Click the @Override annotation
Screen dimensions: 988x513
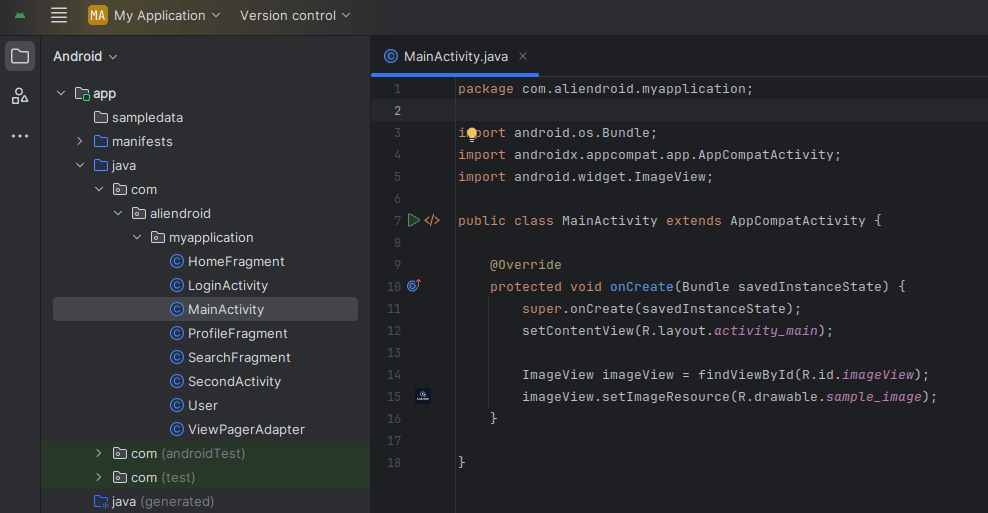tap(526, 265)
